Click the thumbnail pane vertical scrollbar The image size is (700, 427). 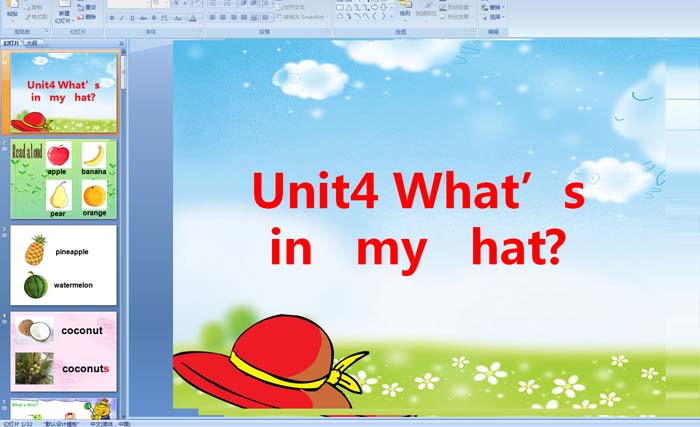pyautogui.click(x=124, y=232)
